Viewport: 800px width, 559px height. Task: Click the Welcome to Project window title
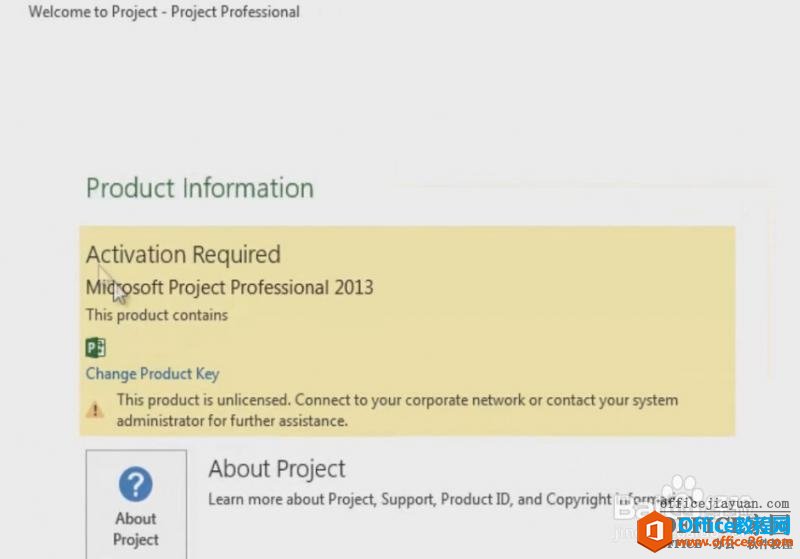pyautogui.click(x=164, y=12)
